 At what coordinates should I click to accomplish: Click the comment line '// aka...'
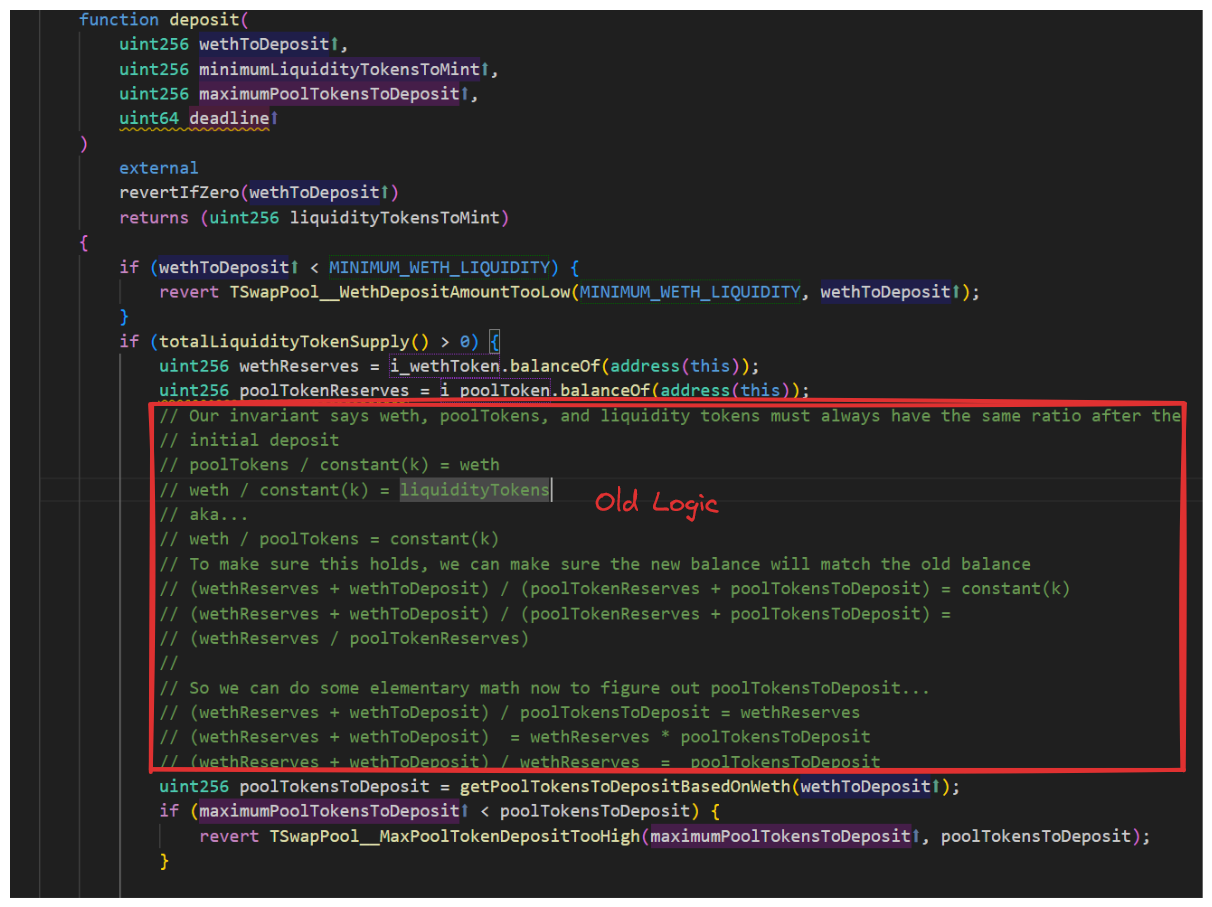click(204, 514)
